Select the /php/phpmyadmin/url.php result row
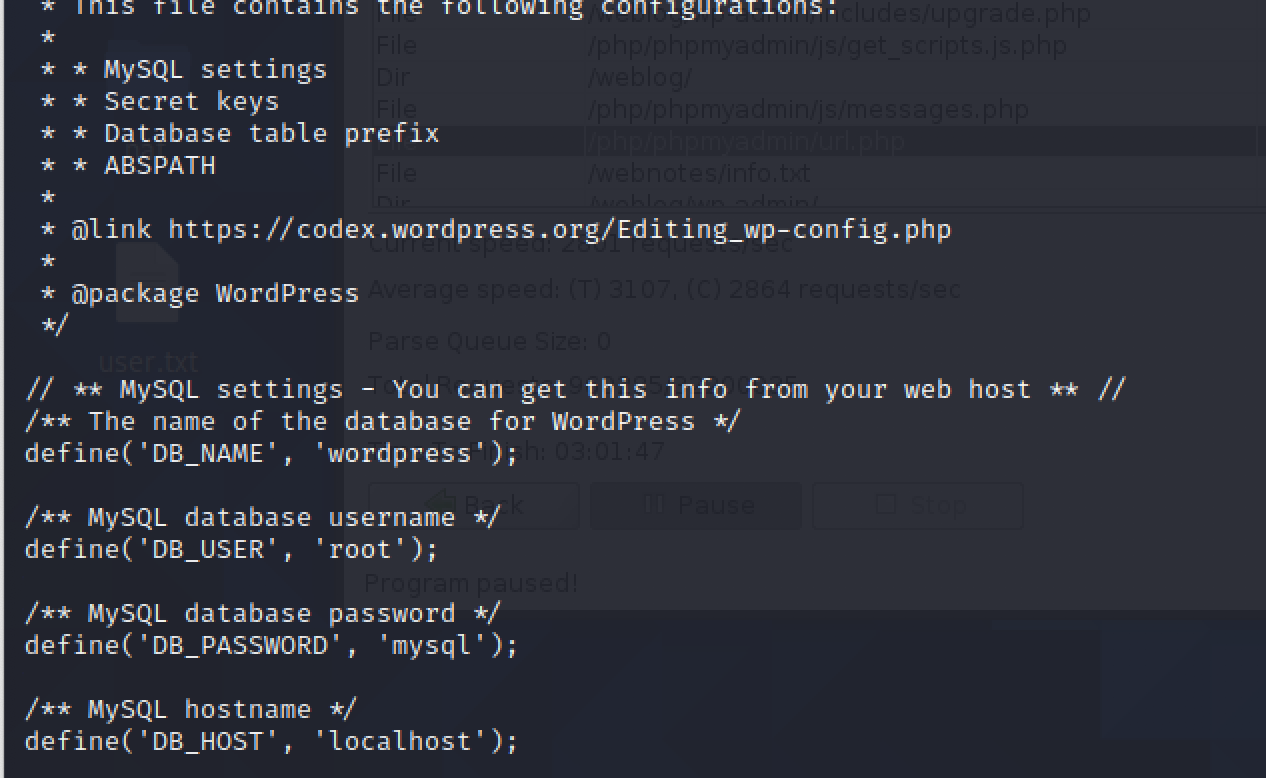This screenshot has height=778, width=1266. pyautogui.click(x=820, y=141)
